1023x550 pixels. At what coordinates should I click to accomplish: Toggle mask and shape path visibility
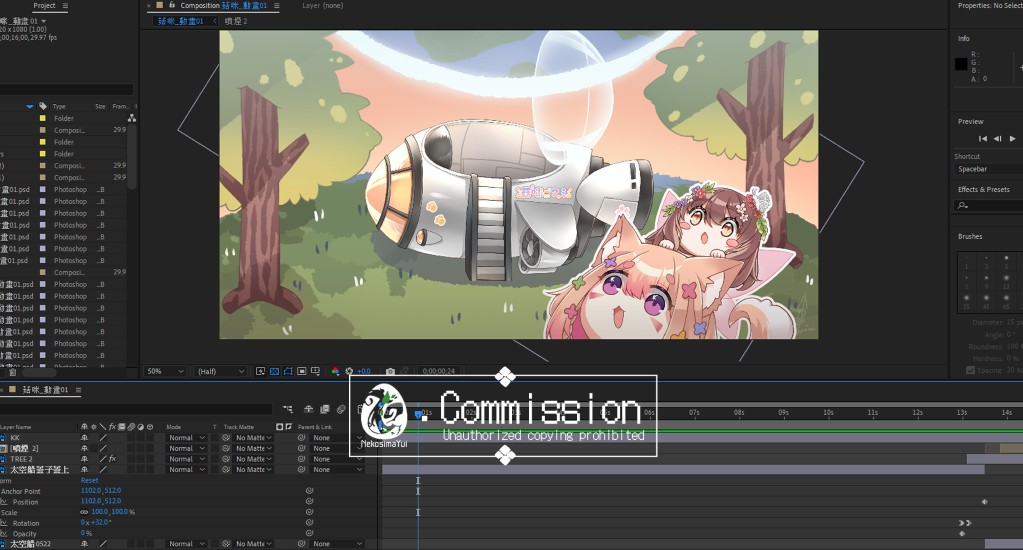(x=287, y=371)
